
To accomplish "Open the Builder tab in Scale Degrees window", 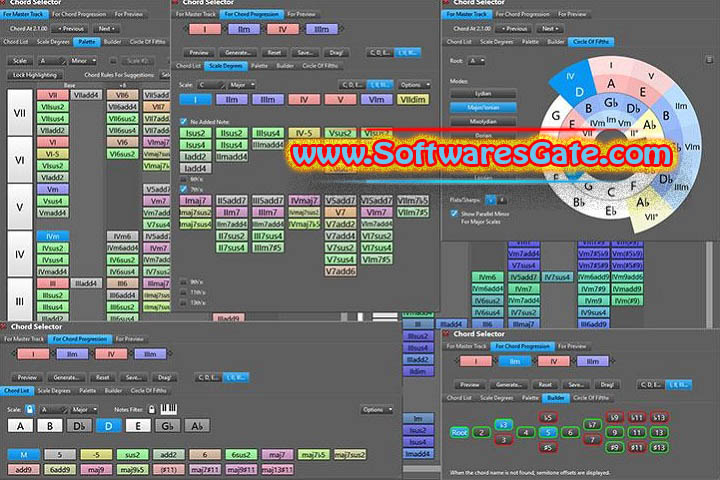I will click(285, 66).
